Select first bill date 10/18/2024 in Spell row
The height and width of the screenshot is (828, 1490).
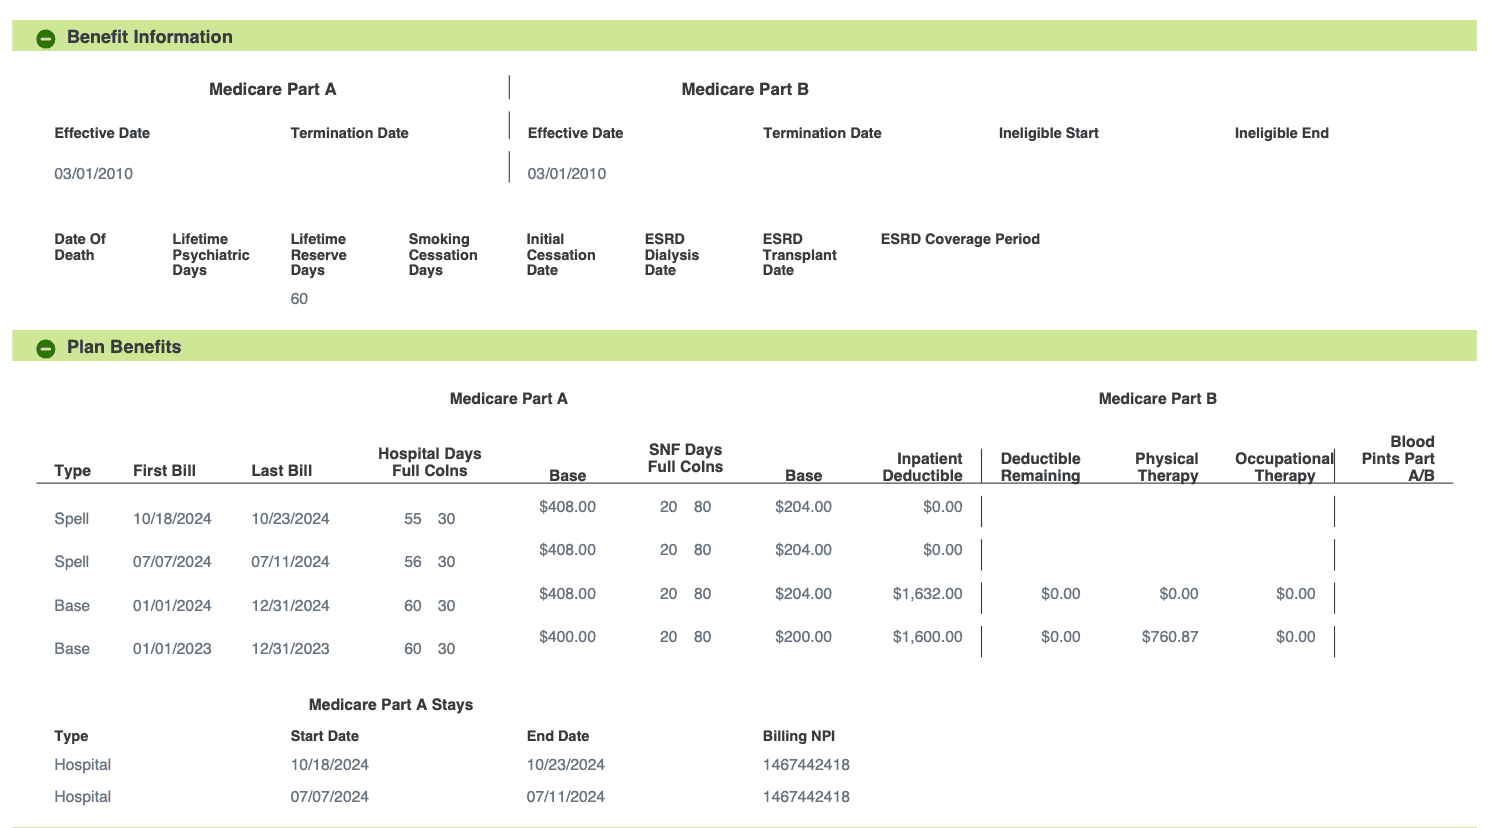[x=172, y=519]
